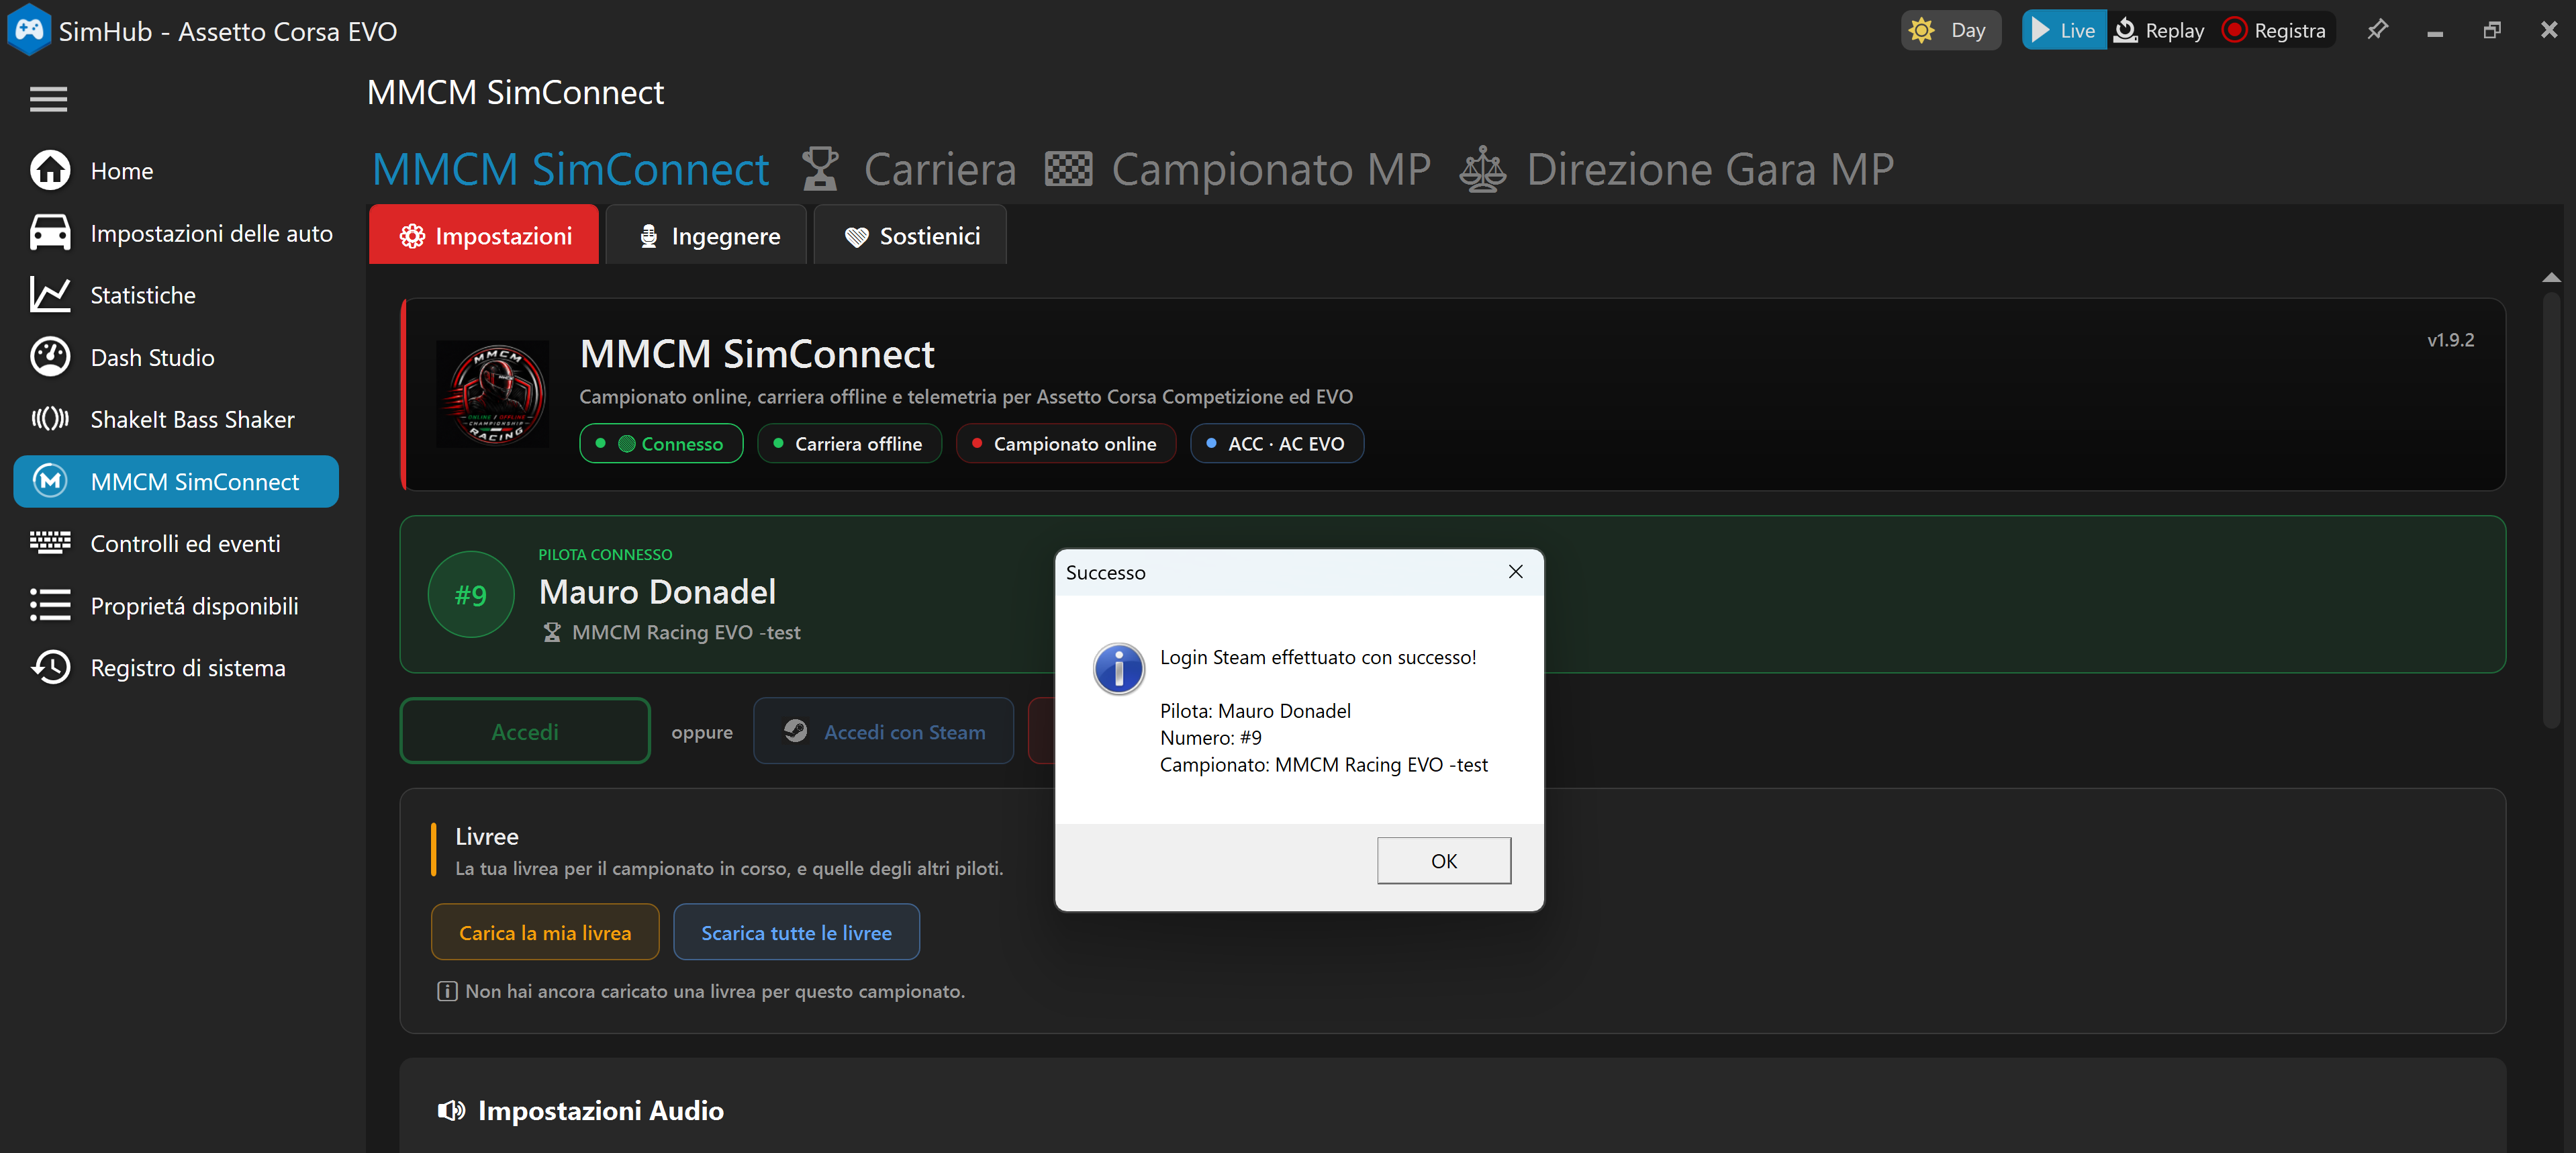Viewport: 2576px width, 1153px height.
Task: Select ShakeIt Bass Shaker icon
Action: pos(50,418)
